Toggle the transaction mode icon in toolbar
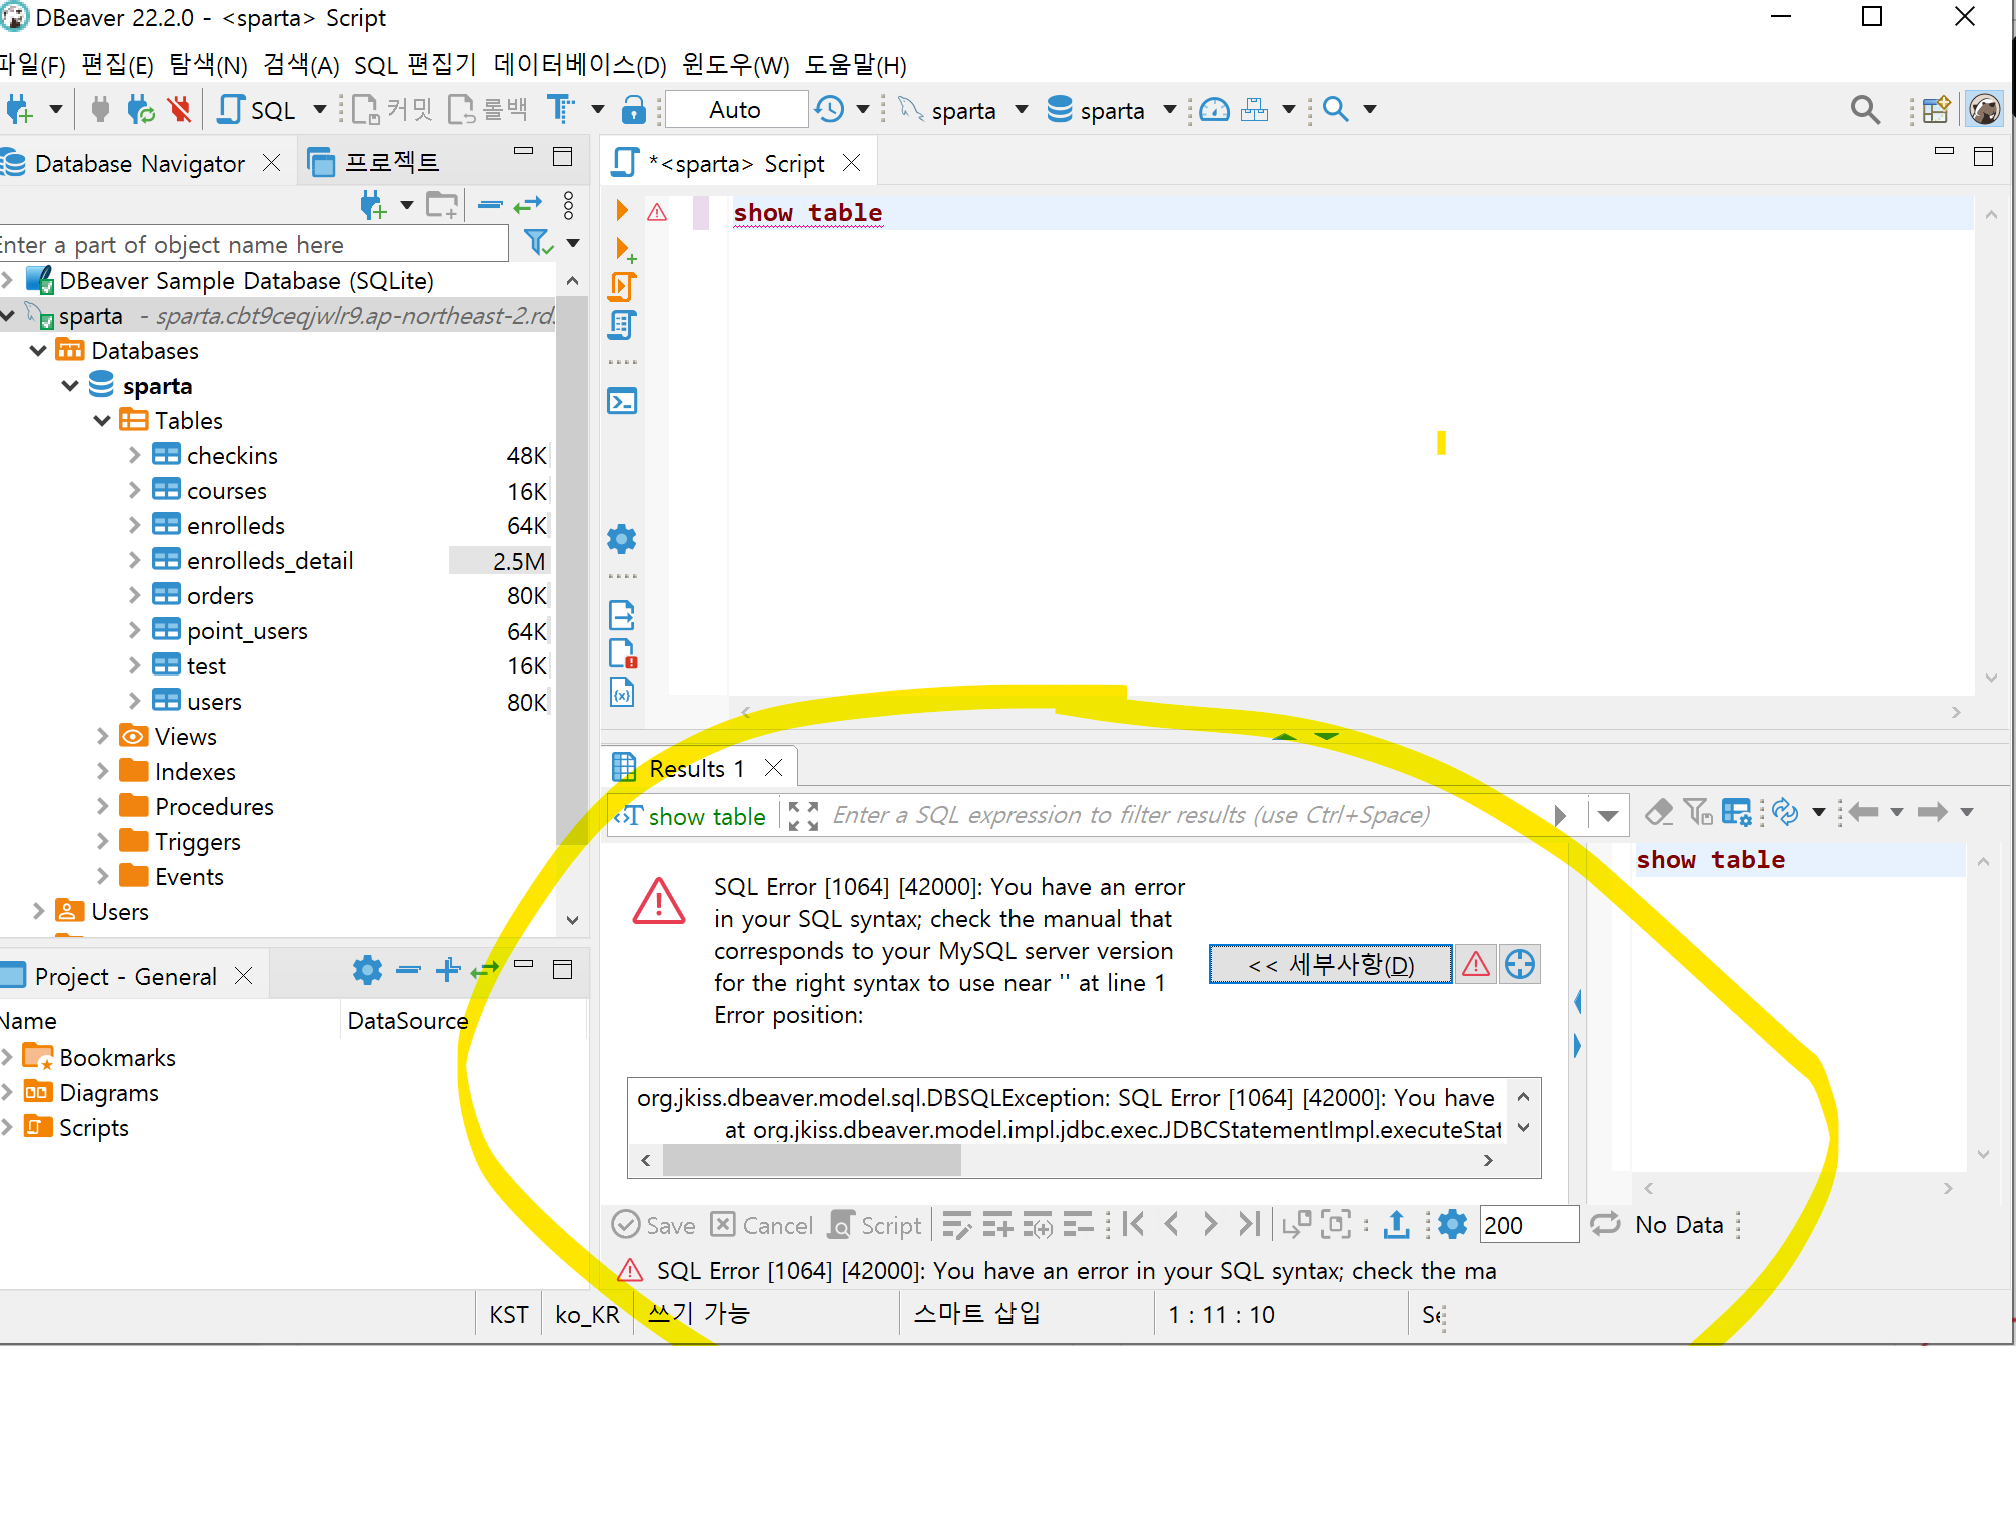 click(x=561, y=109)
